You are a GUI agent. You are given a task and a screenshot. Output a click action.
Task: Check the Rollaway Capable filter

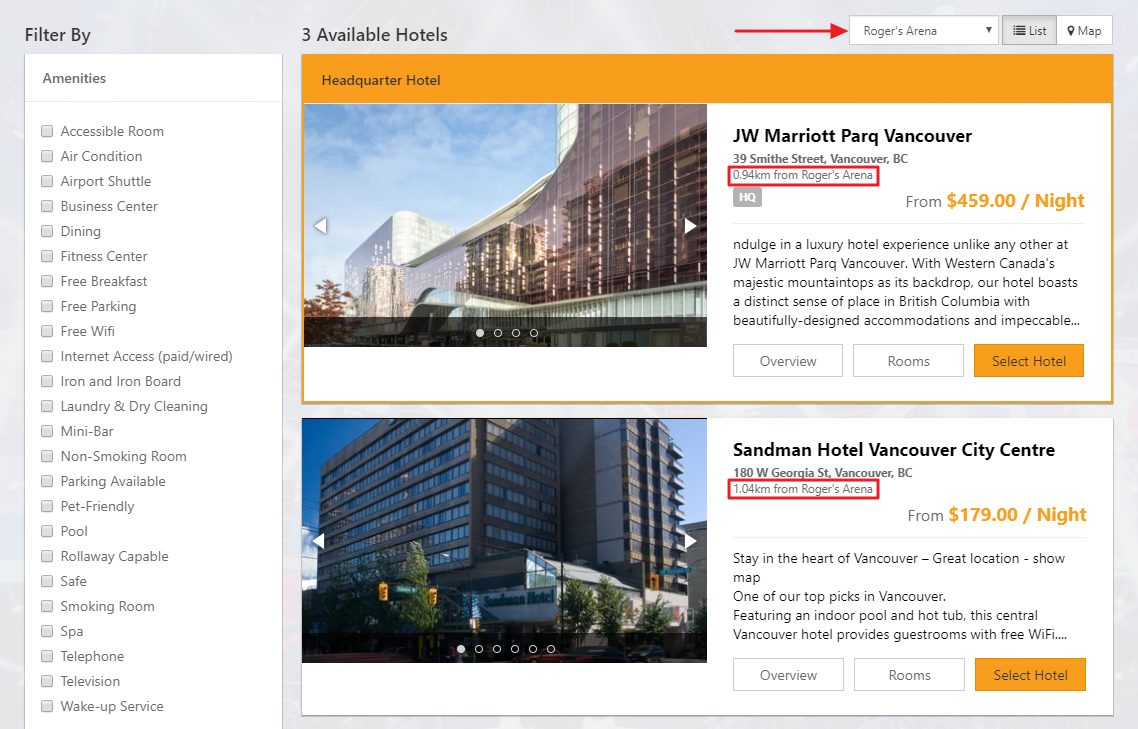(x=47, y=556)
